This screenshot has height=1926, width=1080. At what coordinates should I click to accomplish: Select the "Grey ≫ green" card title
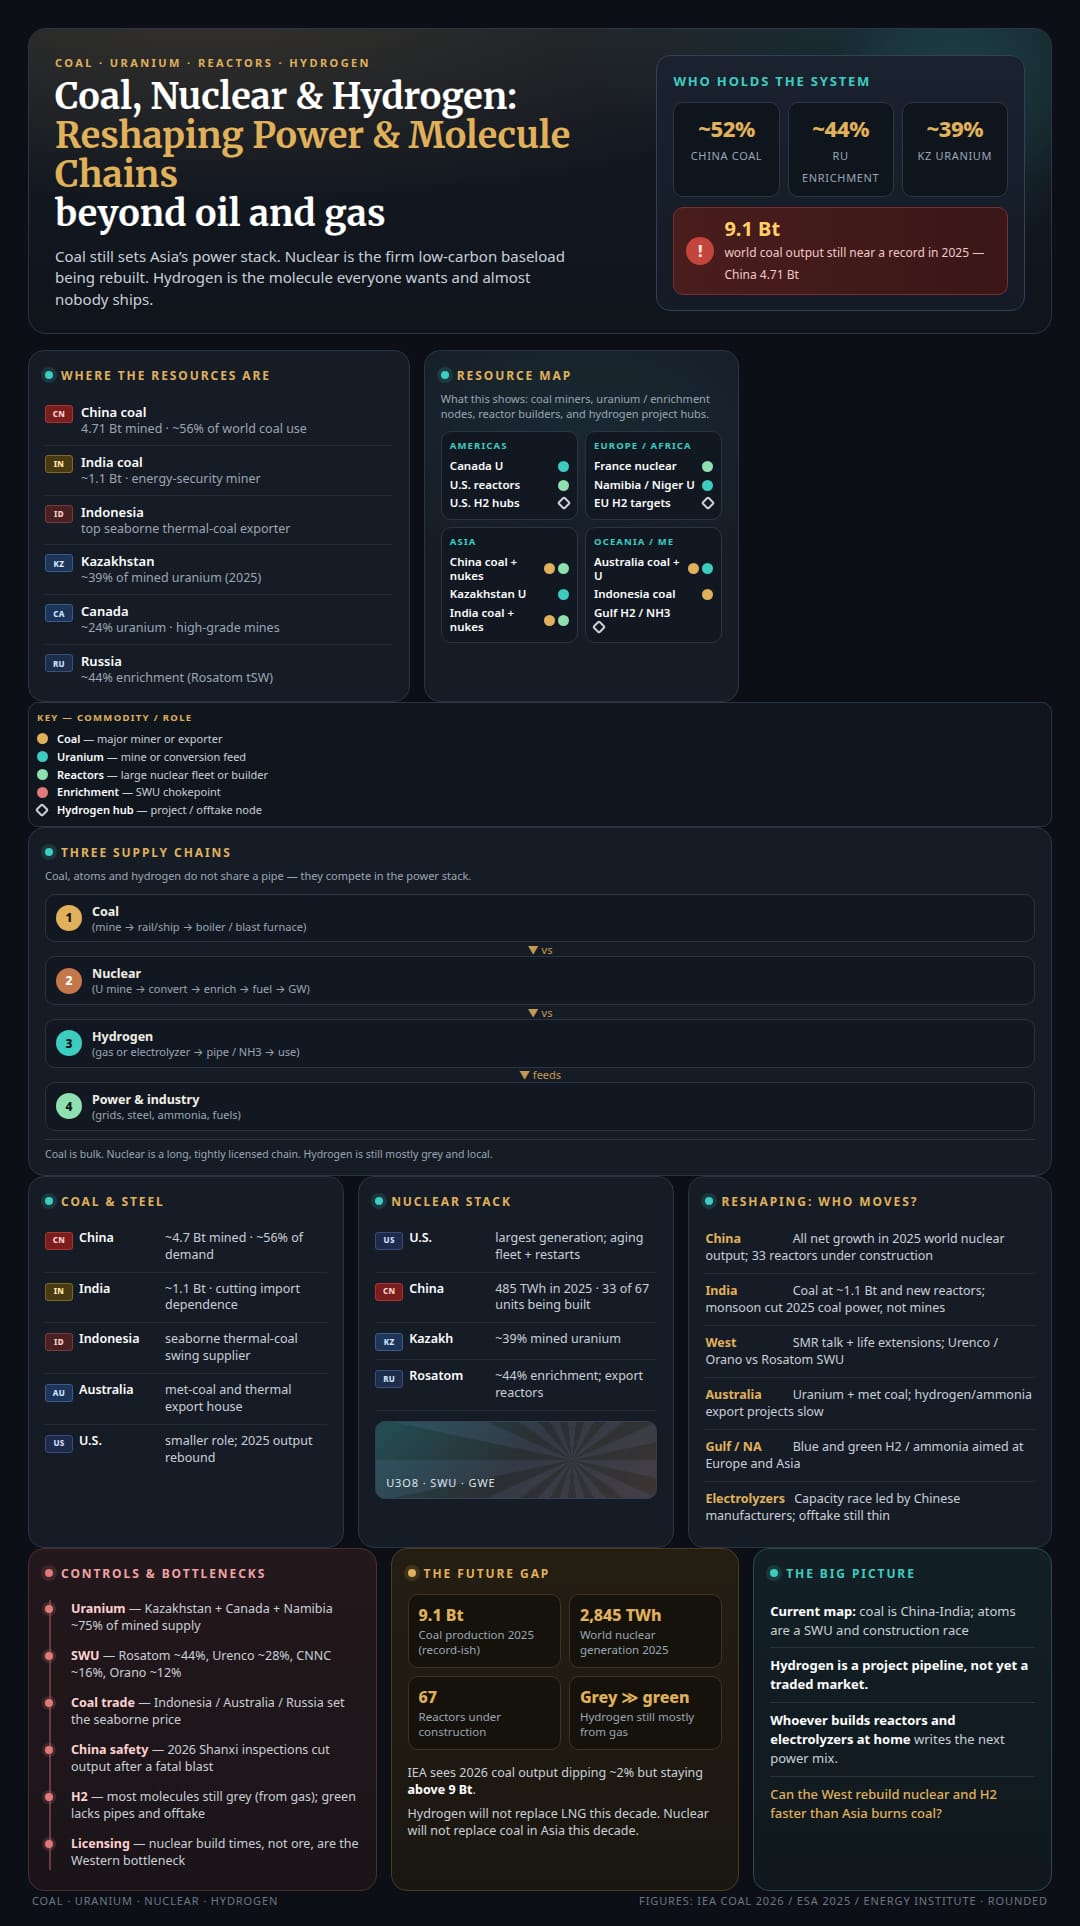[634, 1697]
